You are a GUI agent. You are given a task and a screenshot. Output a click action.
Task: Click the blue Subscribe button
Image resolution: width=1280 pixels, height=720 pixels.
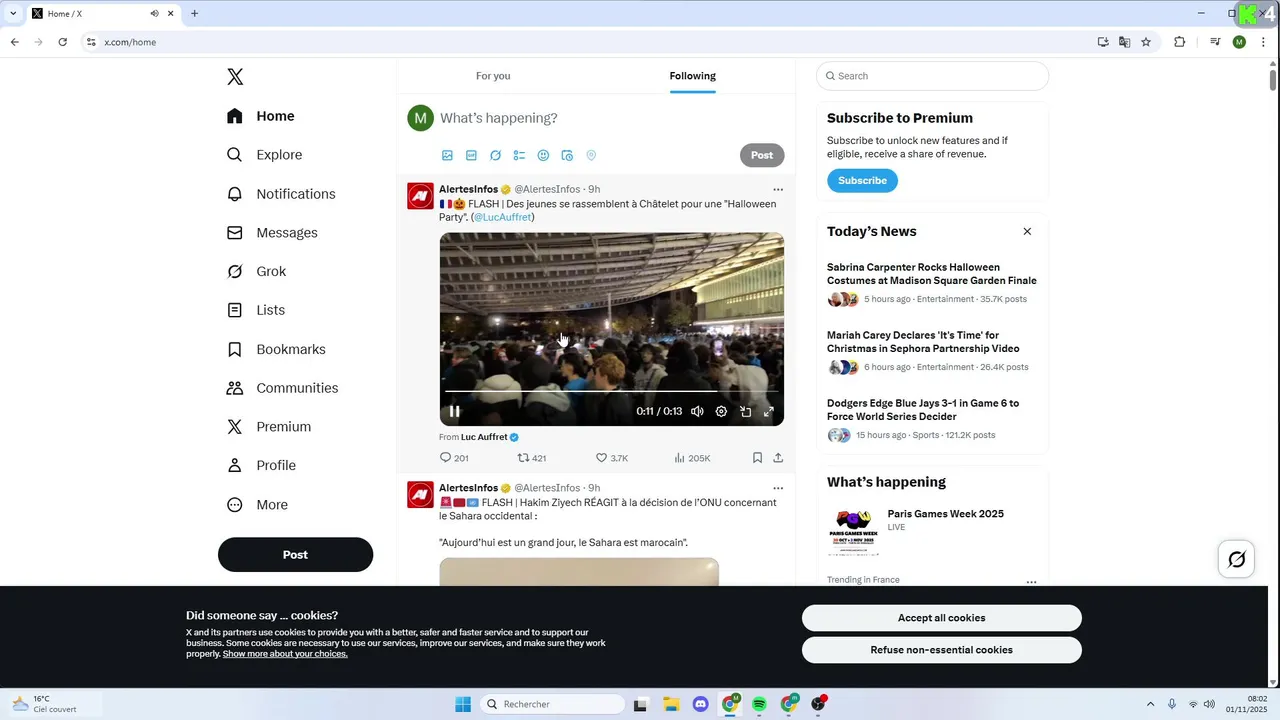click(862, 181)
